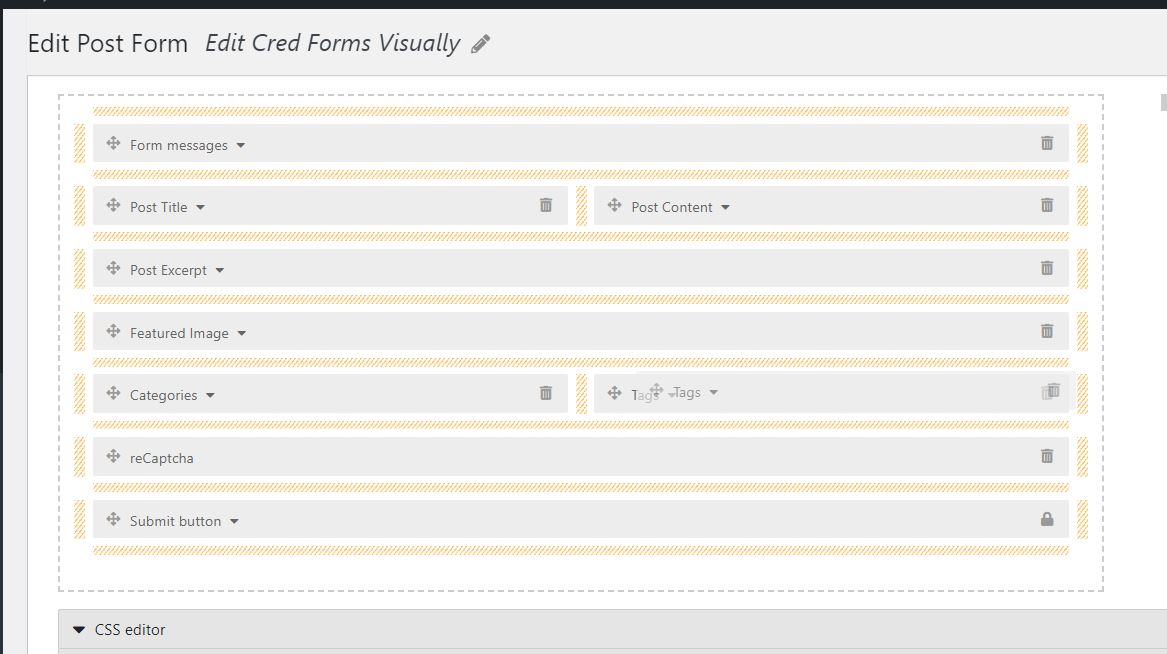Viewport: 1167px width, 654px height.
Task: Open the Post Excerpt options dropdown
Action: (x=220, y=271)
